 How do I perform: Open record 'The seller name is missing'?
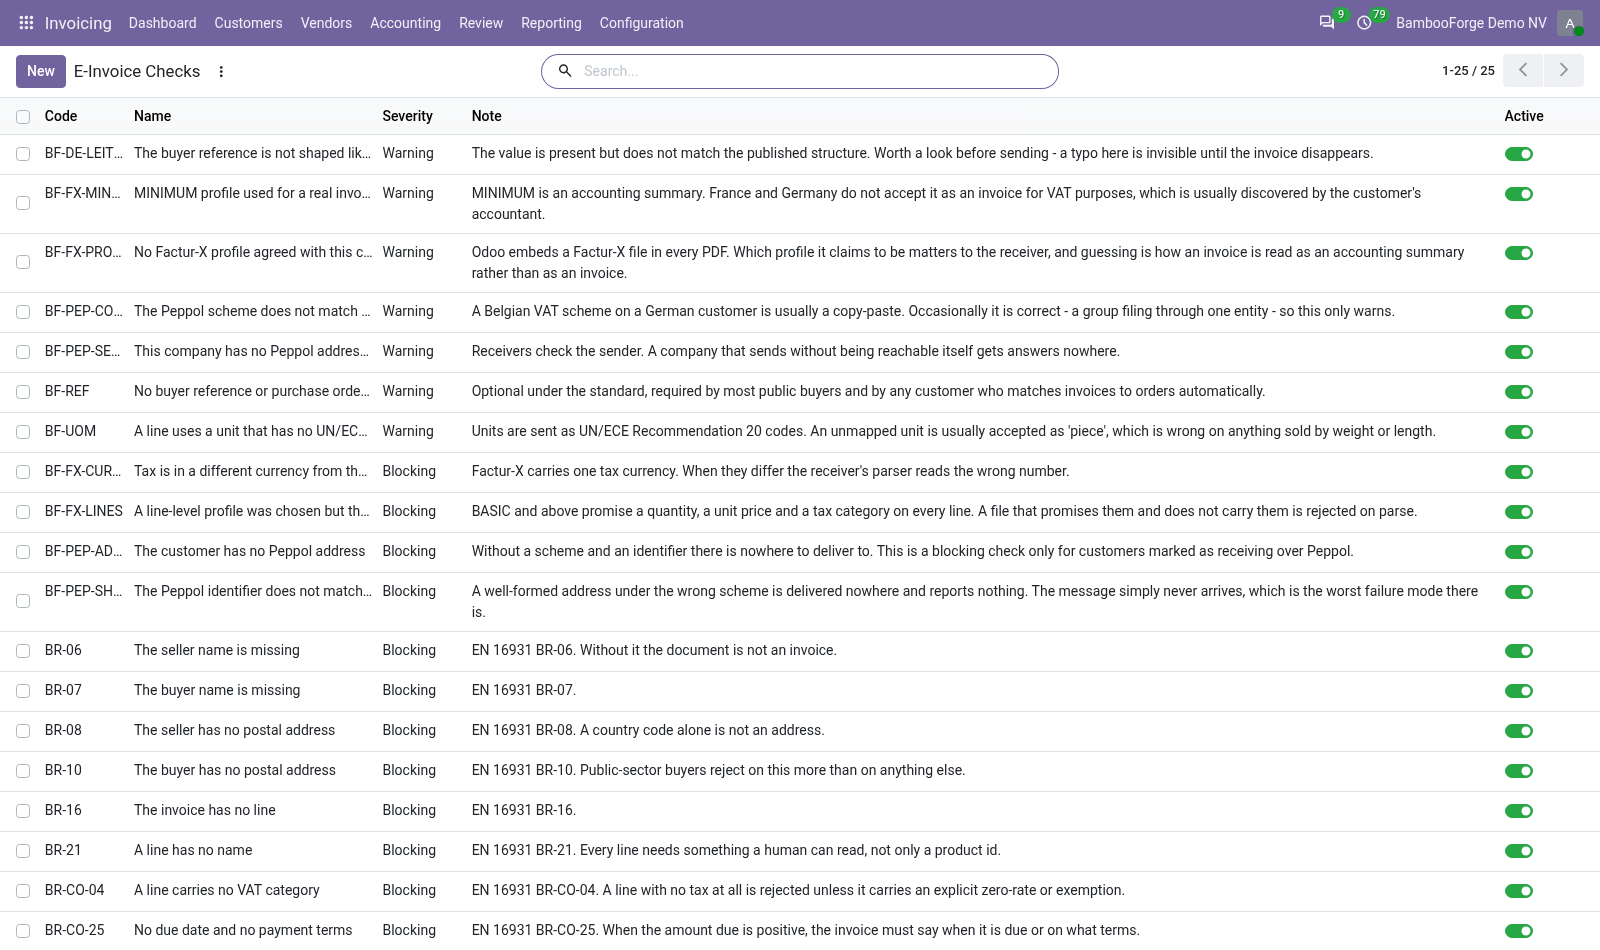coord(217,650)
